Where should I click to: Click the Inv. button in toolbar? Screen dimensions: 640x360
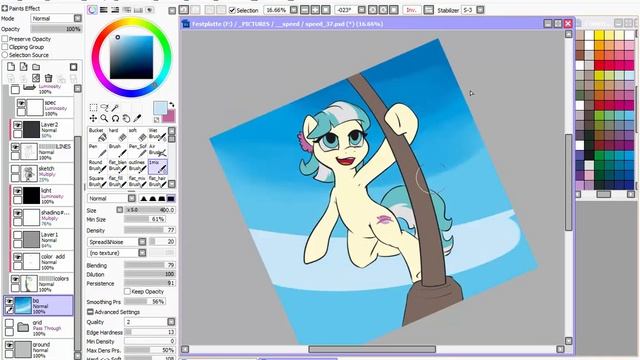point(411,10)
